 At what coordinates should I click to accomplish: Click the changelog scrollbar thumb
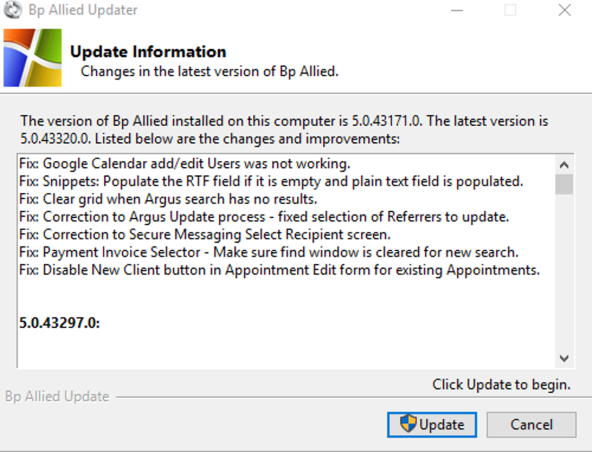coord(564,184)
